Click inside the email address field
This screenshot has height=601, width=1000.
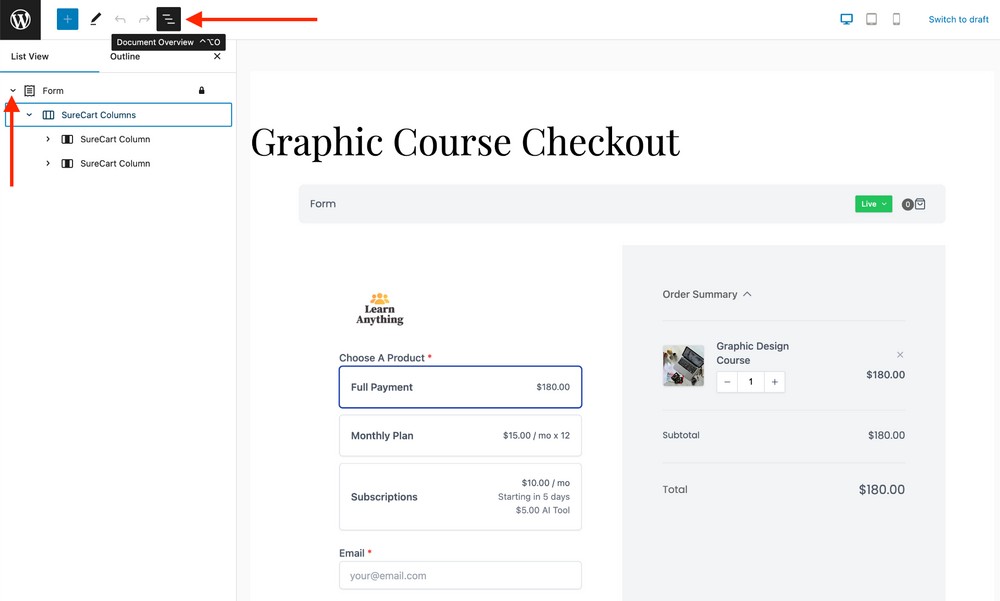click(460, 575)
